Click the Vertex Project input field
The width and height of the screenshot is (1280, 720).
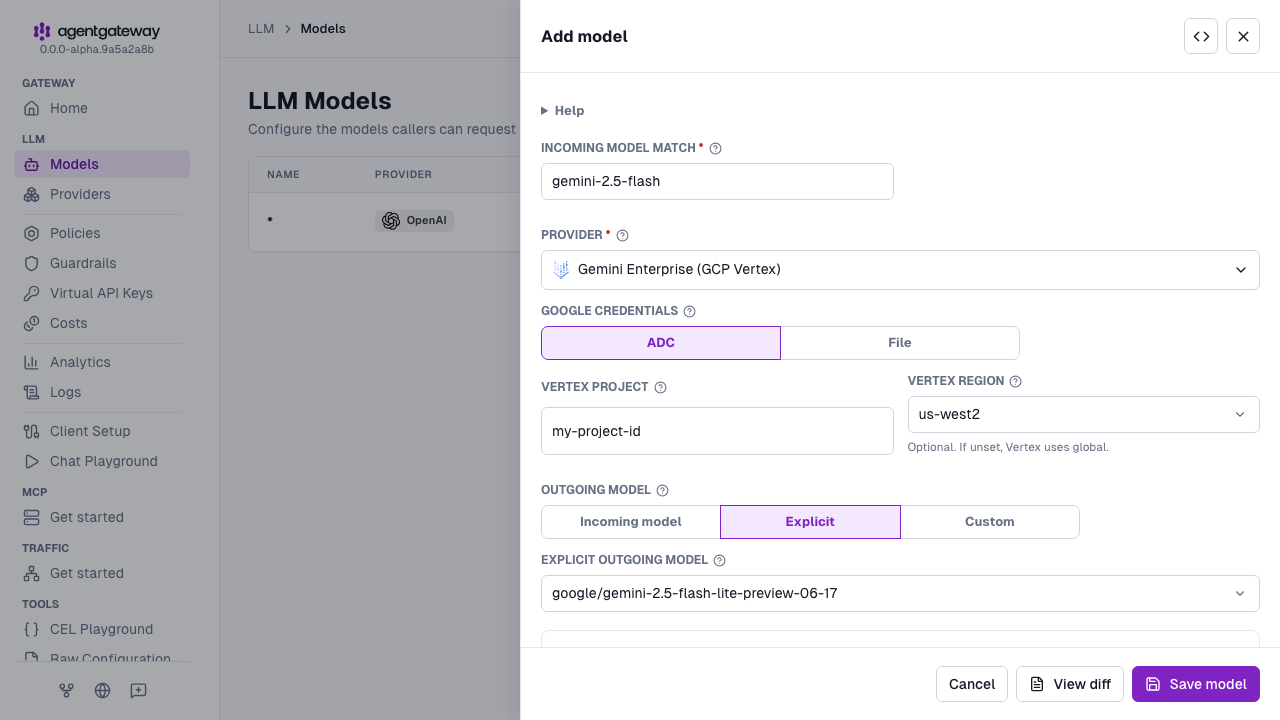[x=717, y=431]
